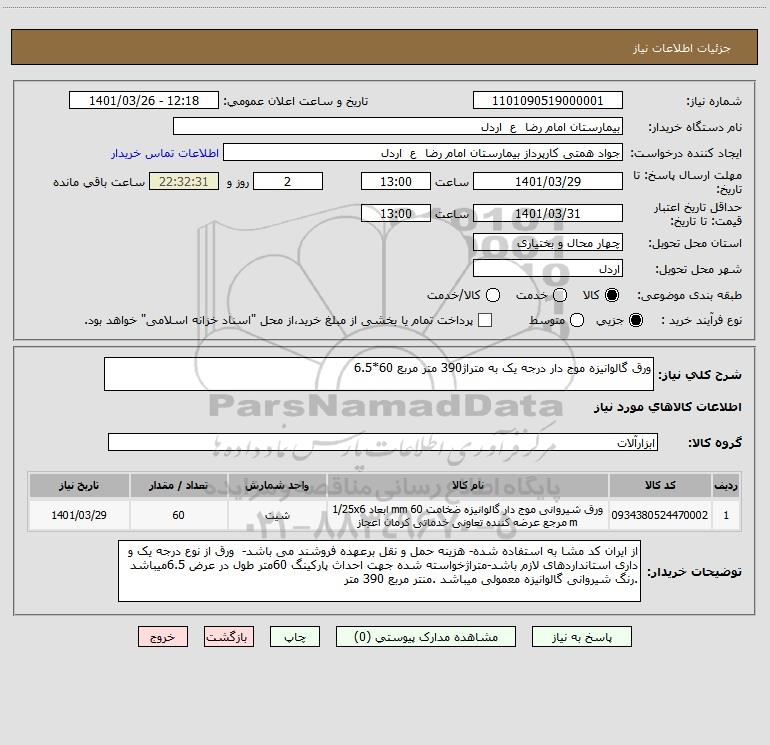Viewport: 770px width, 745px height.
Task: Open the اطلاعات تماس خریدار link
Action: tap(165, 153)
